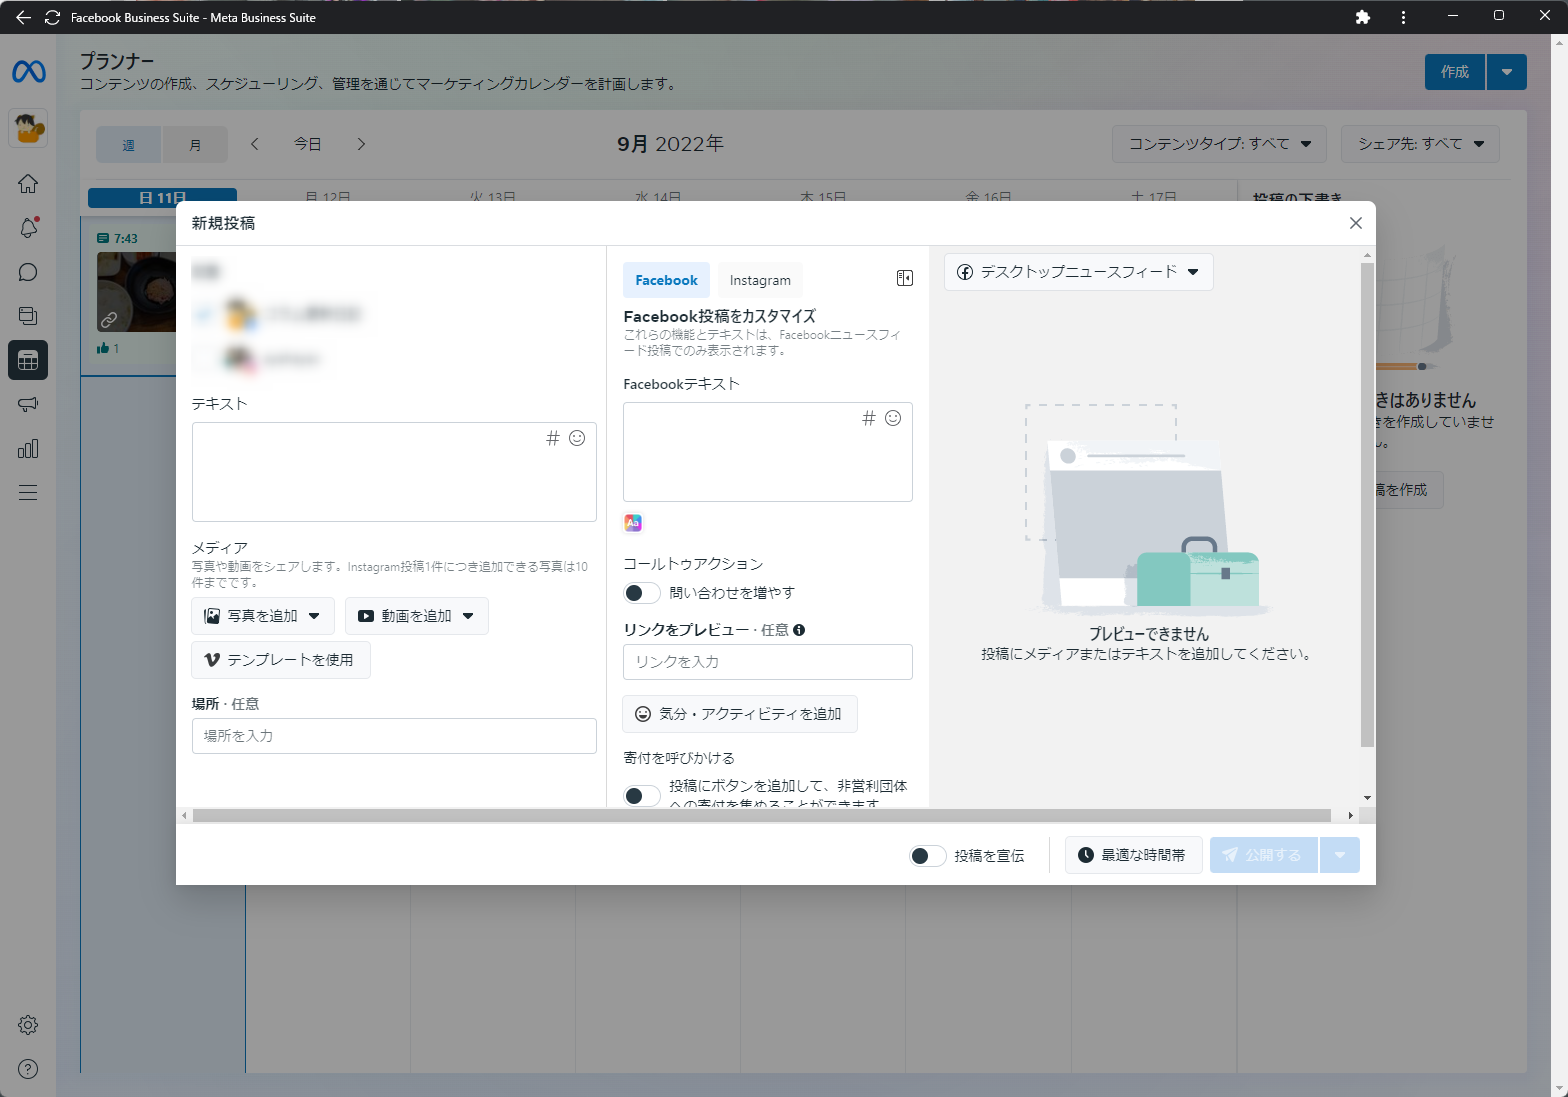Check the first blurred page checkbox
This screenshot has height=1097, width=1568.
204,314
